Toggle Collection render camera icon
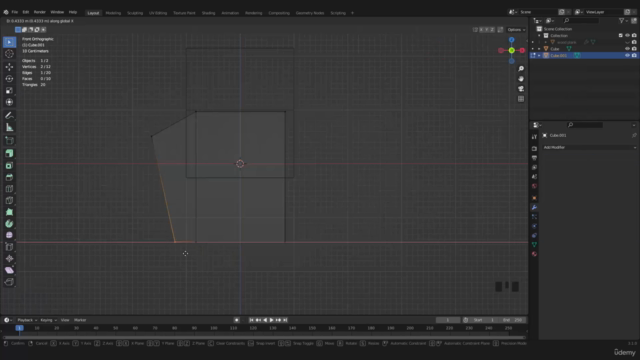This screenshot has width=640, height=360. point(634,36)
